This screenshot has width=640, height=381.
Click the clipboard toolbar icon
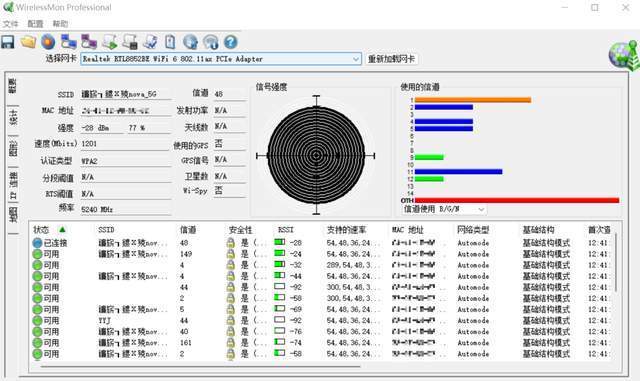click(170, 42)
